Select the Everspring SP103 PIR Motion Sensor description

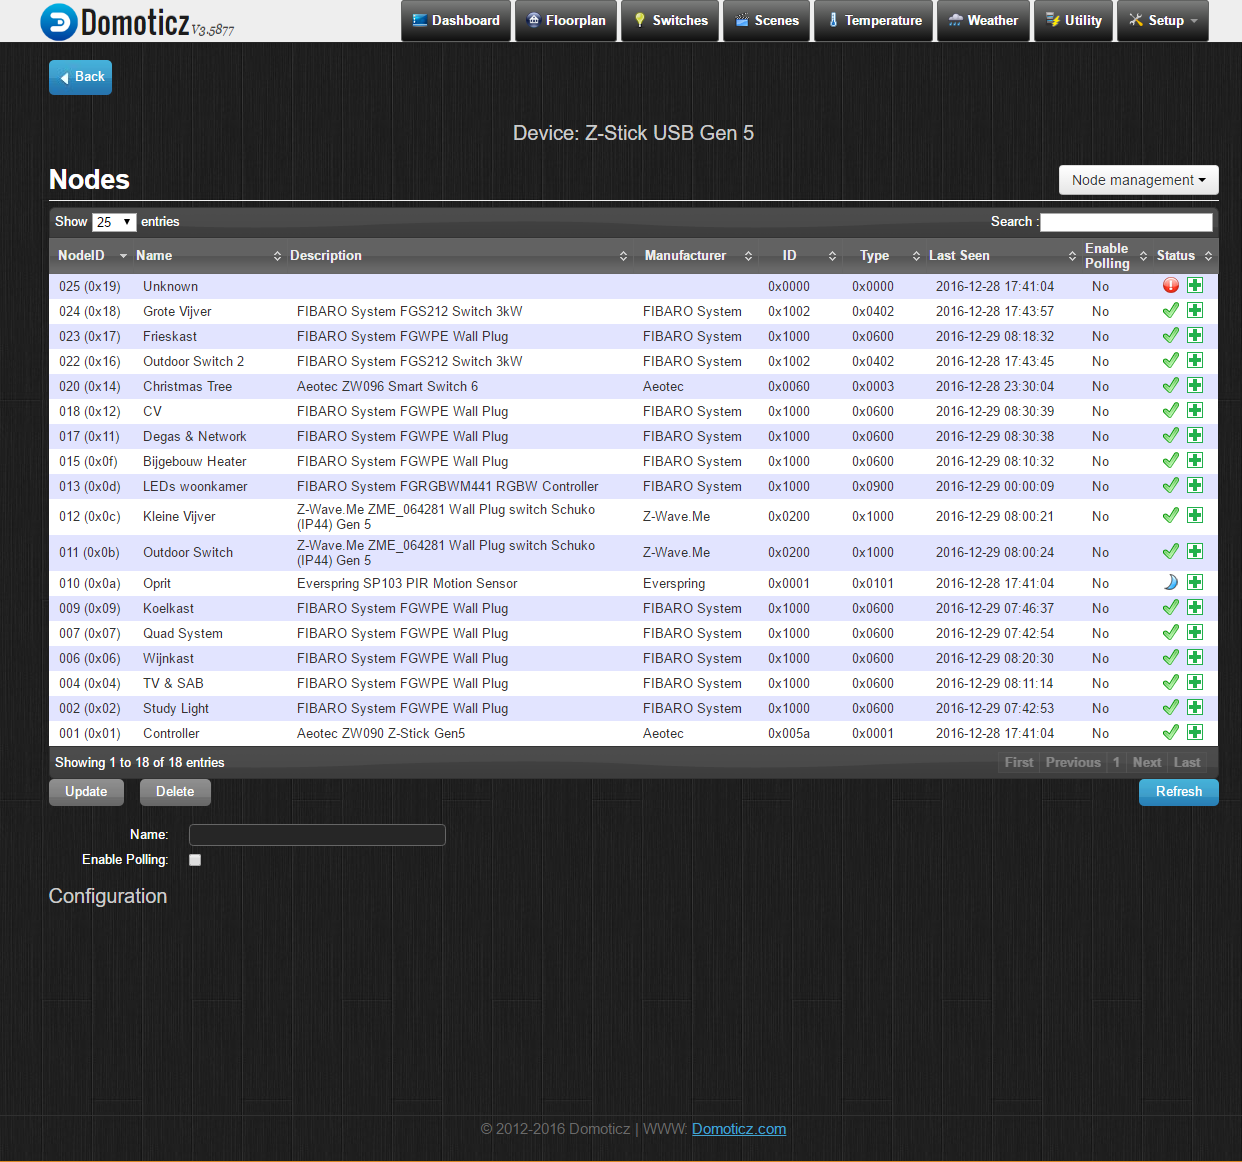[407, 584]
